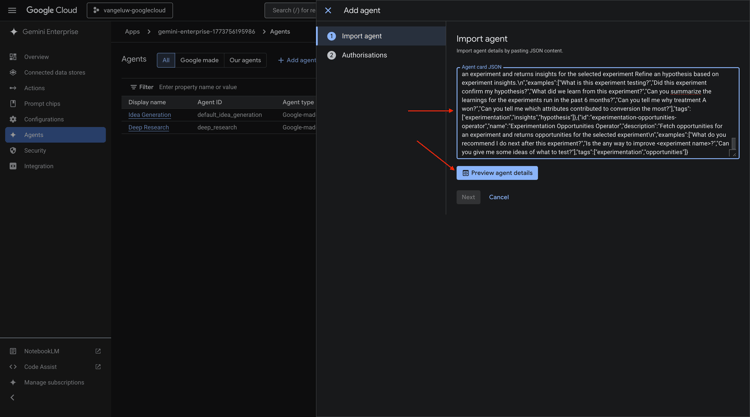Select the Import agent step
The width and height of the screenshot is (750, 417).
pyautogui.click(x=381, y=36)
